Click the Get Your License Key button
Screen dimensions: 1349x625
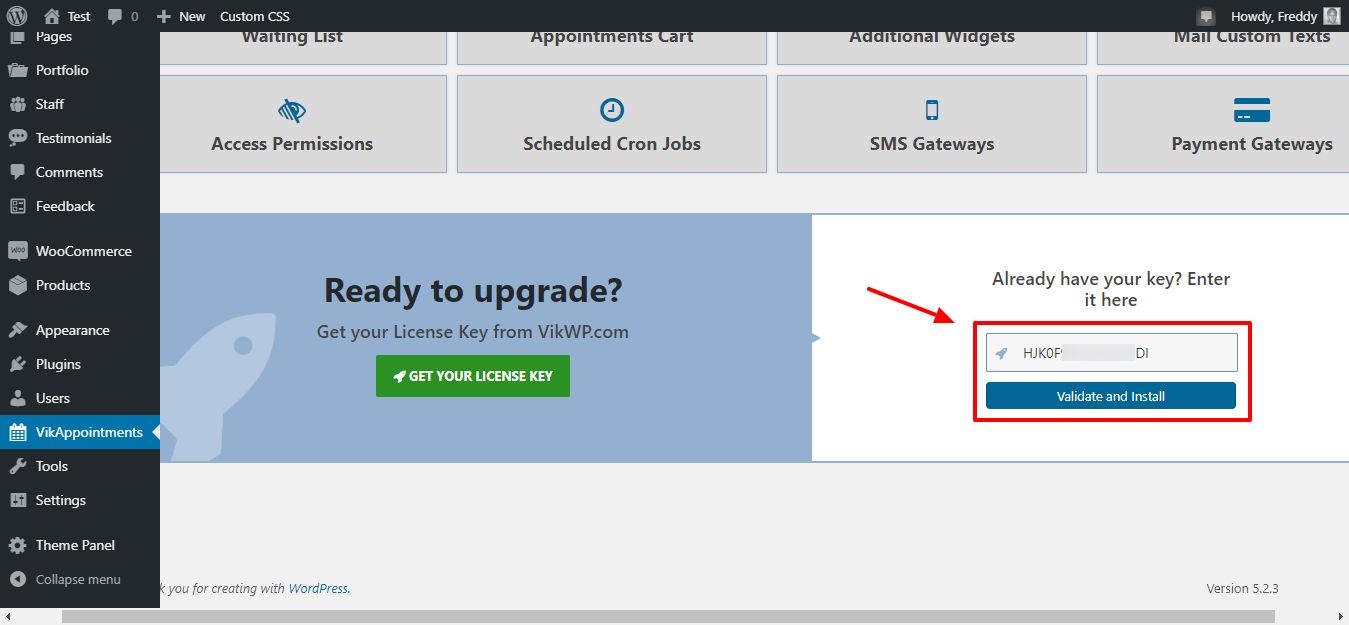click(473, 376)
